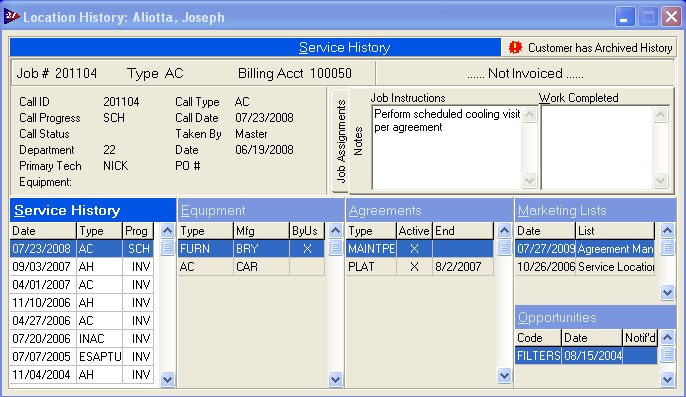Click the Mfg column header in Equipment
686x397 pixels.
pos(261,231)
